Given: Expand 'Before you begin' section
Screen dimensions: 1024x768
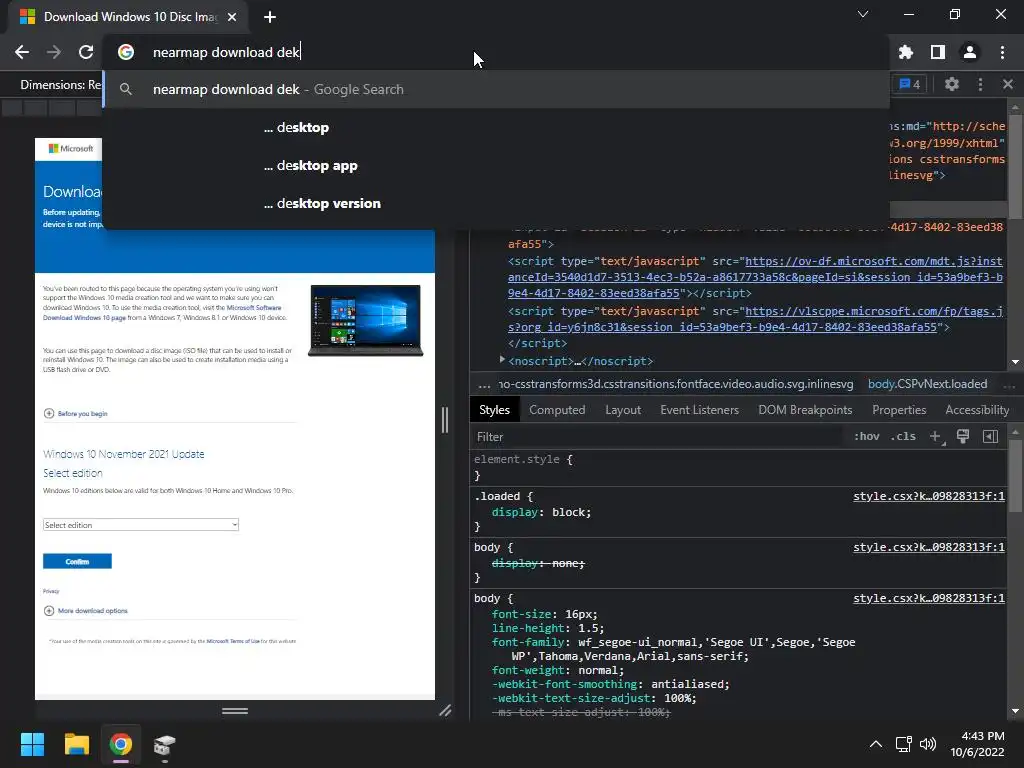Looking at the screenshot, I should click(76, 413).
